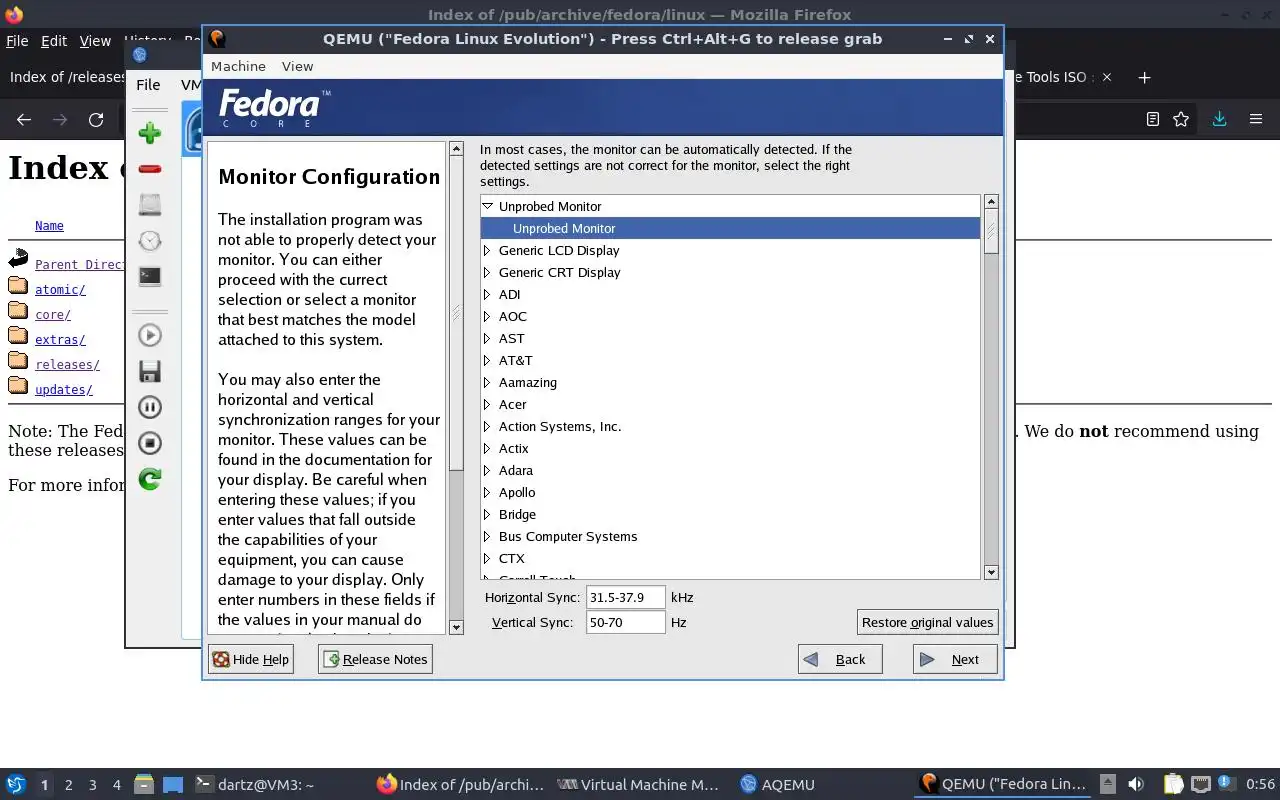Viewport: 1280px width, 800px height.
Task: Click the show desktop icon in taskbar
Action: point(172,784)
